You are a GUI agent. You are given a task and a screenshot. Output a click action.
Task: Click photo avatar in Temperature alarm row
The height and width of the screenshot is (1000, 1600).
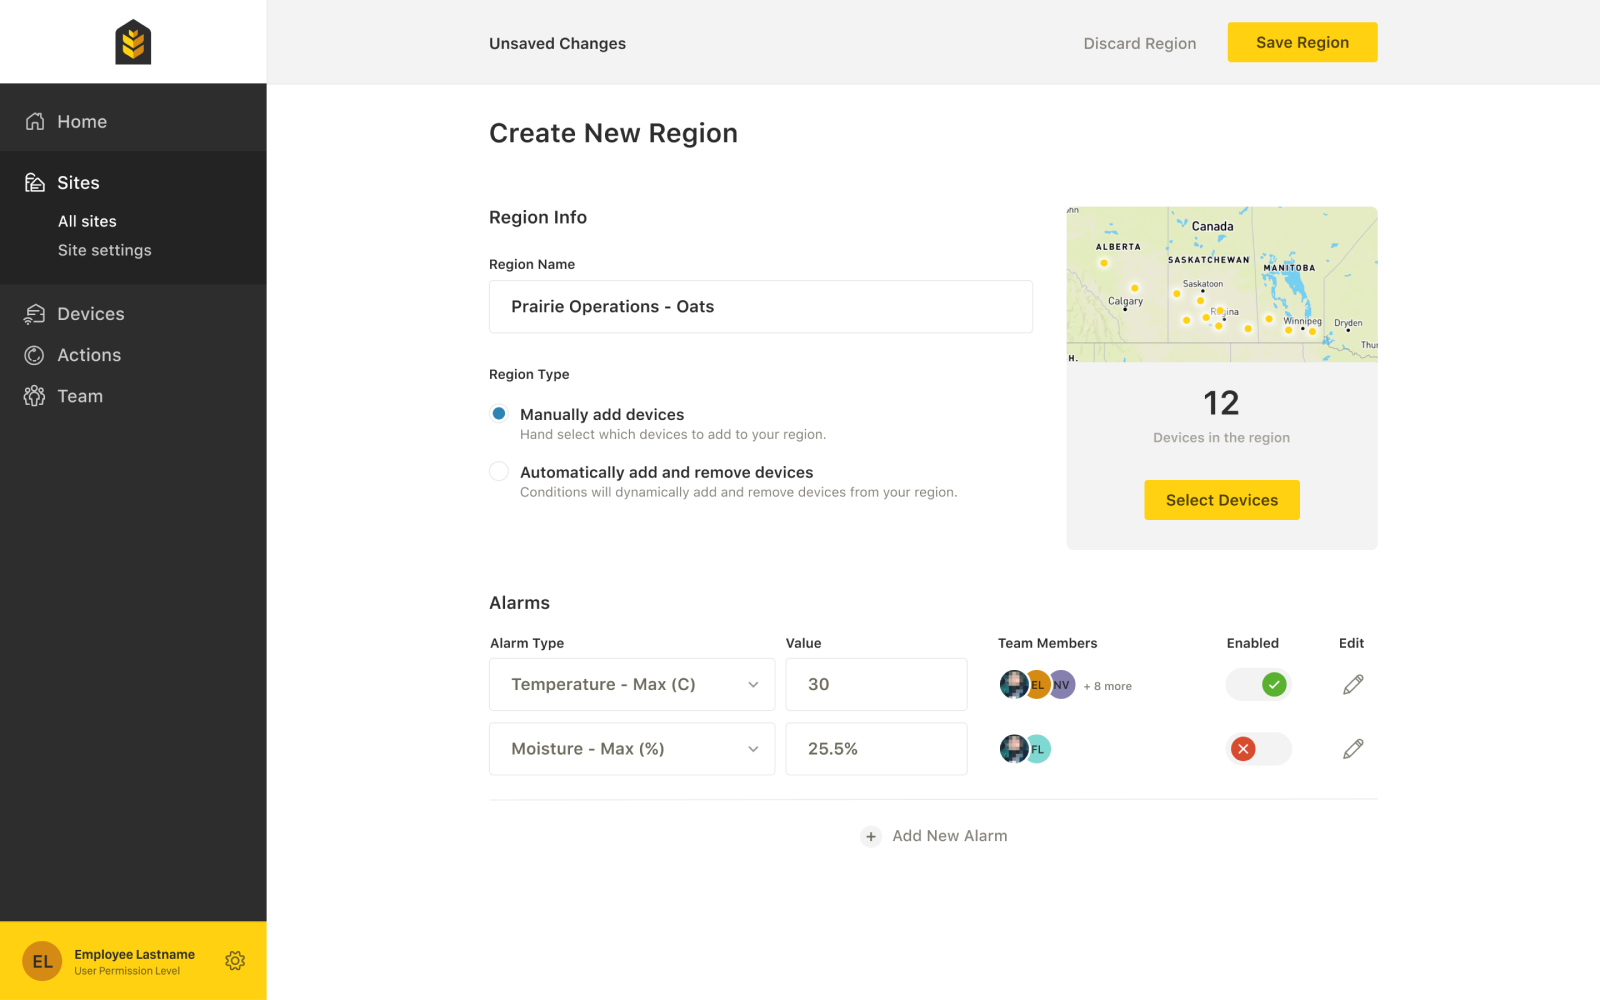(1014, 685)
